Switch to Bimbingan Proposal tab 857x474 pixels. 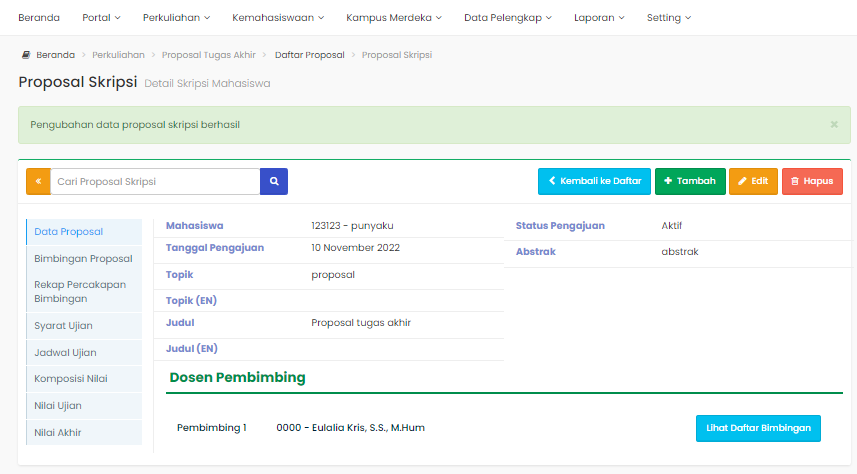click(83, 258)
